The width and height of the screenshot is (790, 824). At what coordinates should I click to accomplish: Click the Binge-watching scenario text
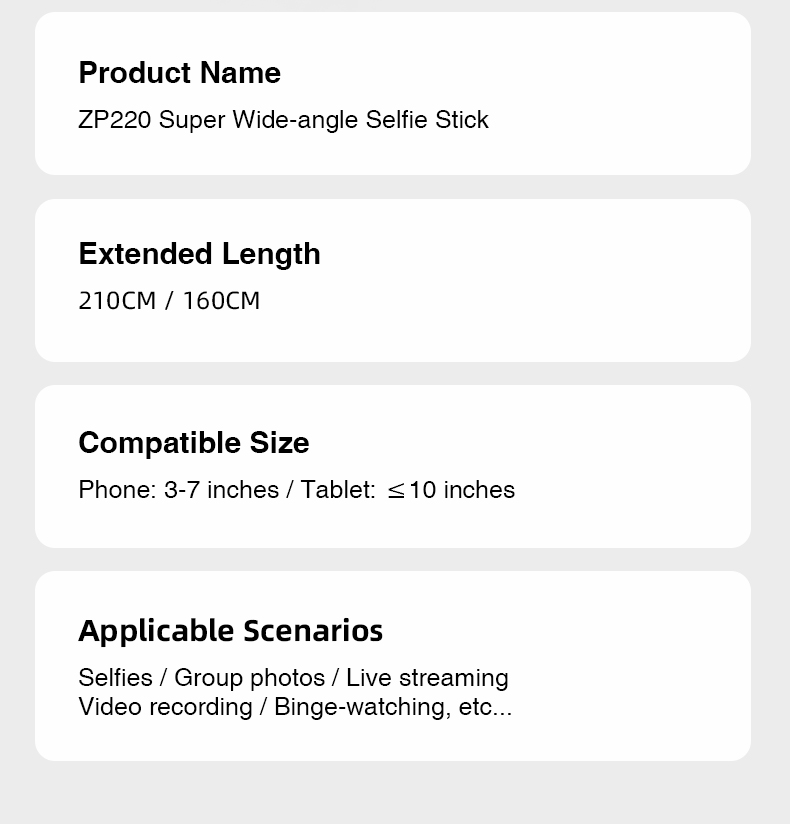[361, 707]
